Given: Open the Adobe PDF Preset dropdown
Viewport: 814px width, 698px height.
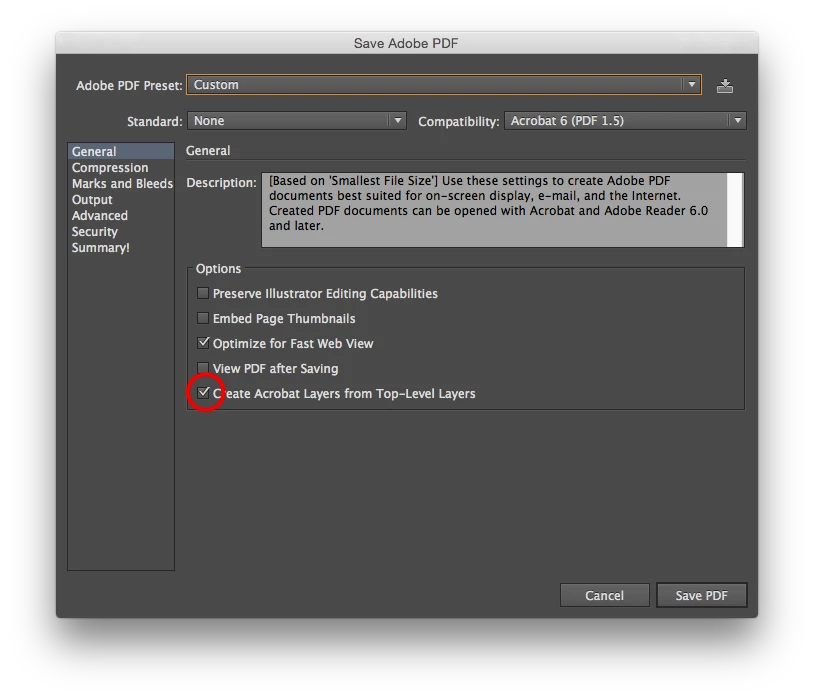Looking at the screenshot, I should pos(444,85).
